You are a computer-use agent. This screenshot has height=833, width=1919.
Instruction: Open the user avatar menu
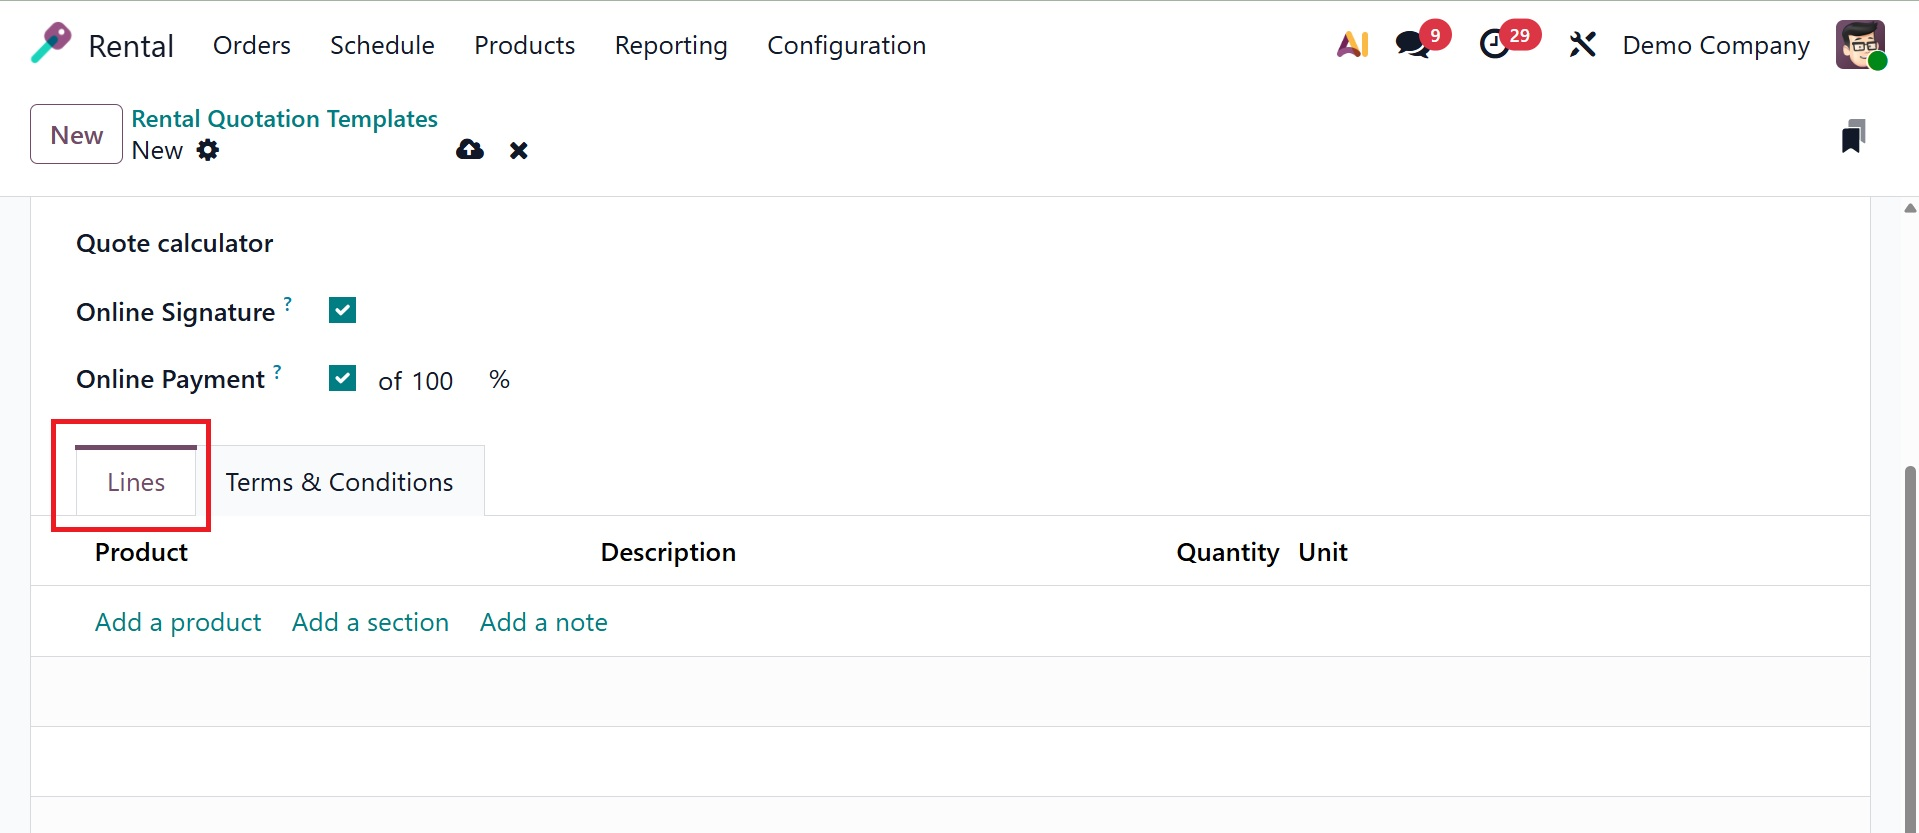(x=1860, y=45)
